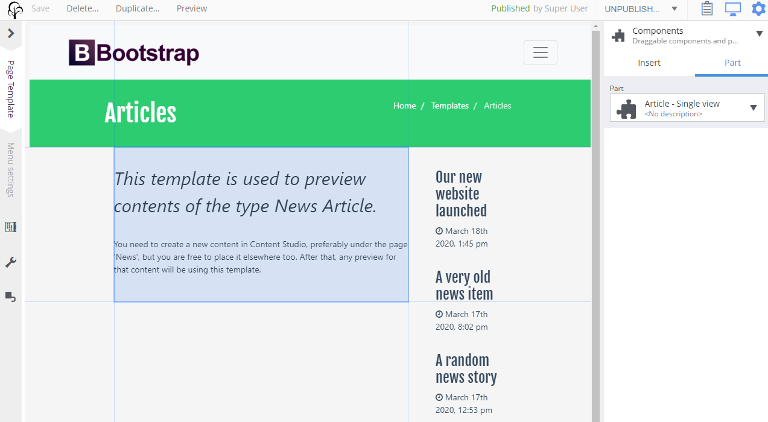Viewport: 768px width, 422px height.
Task: Click the page preview vertical scrollbar
Action: [x=596, y=223]
